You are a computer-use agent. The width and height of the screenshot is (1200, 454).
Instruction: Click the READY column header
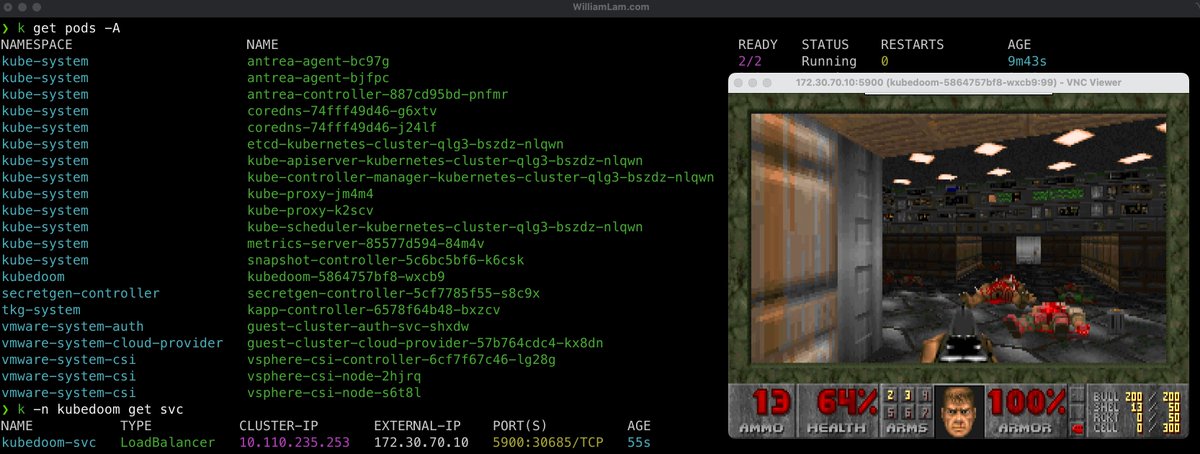(758, 45)
